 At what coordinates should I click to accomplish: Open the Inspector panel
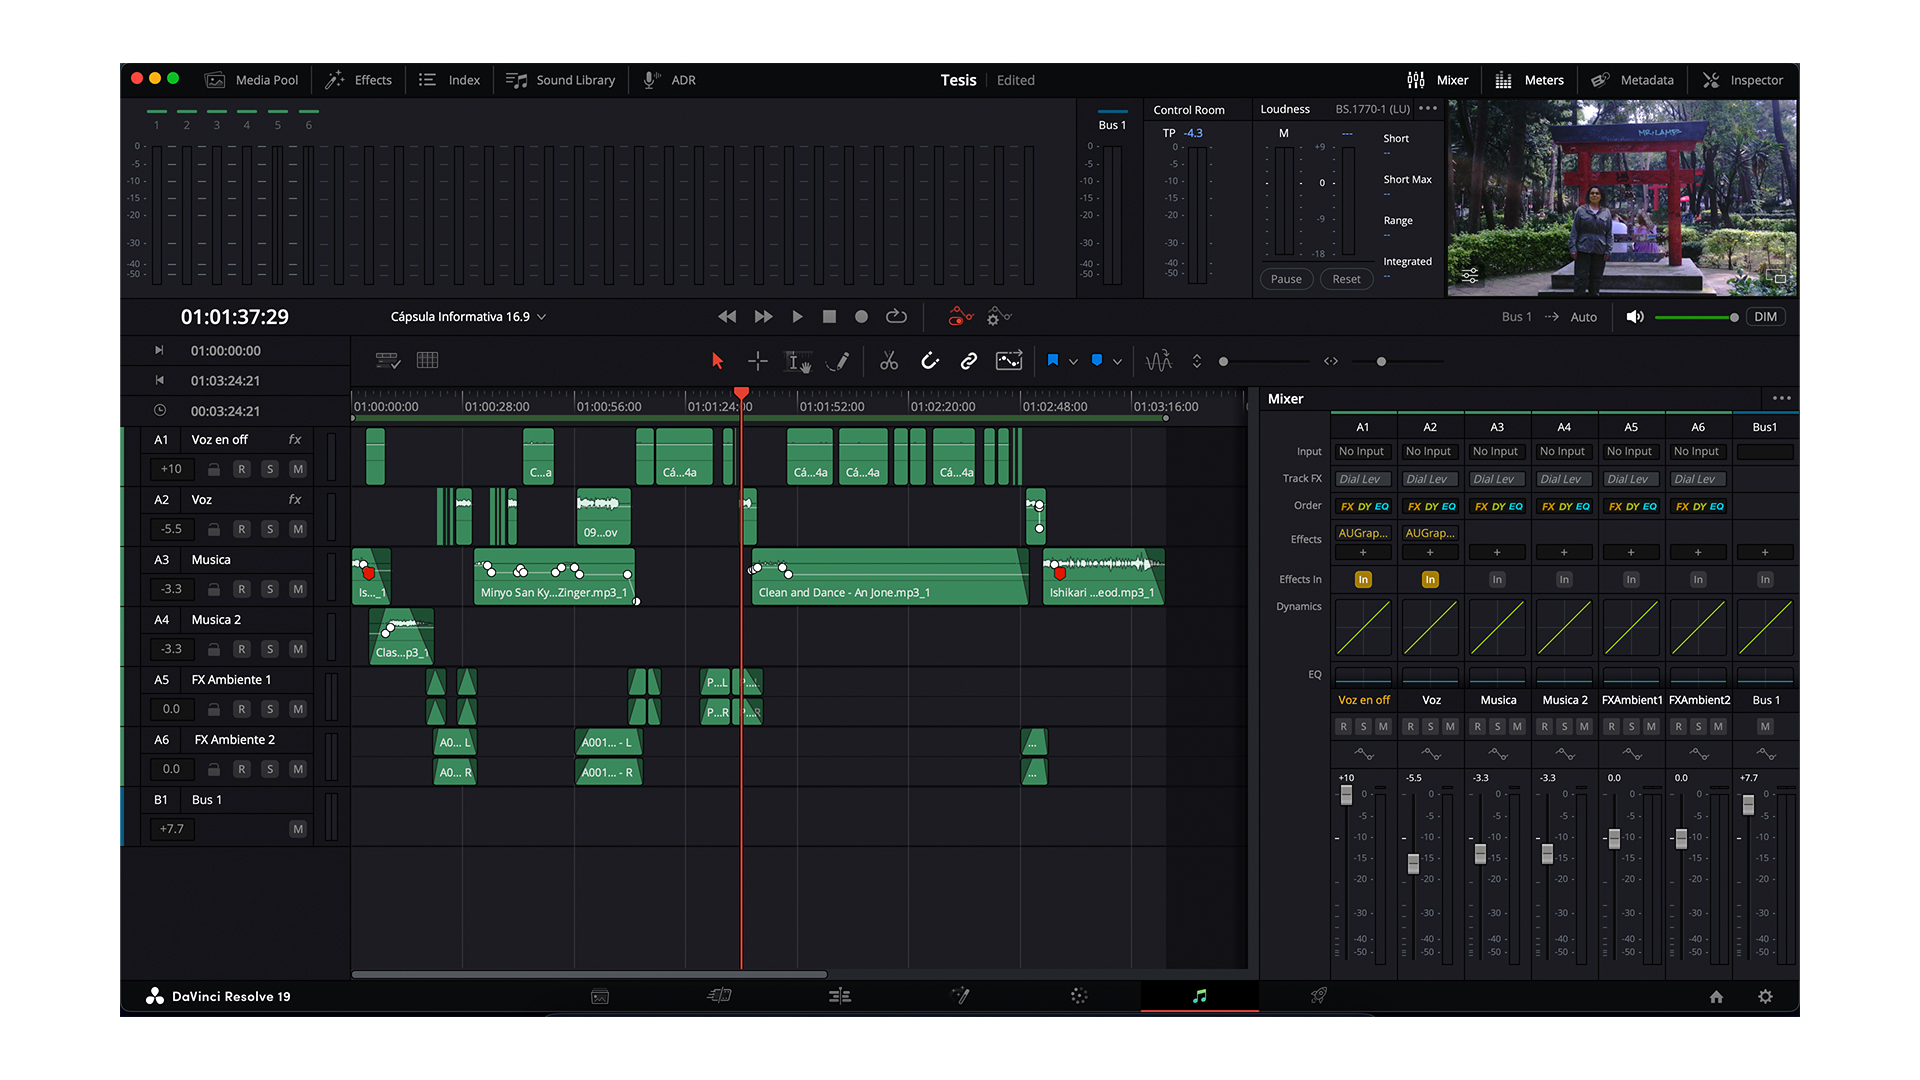[x=1743, y=80]
